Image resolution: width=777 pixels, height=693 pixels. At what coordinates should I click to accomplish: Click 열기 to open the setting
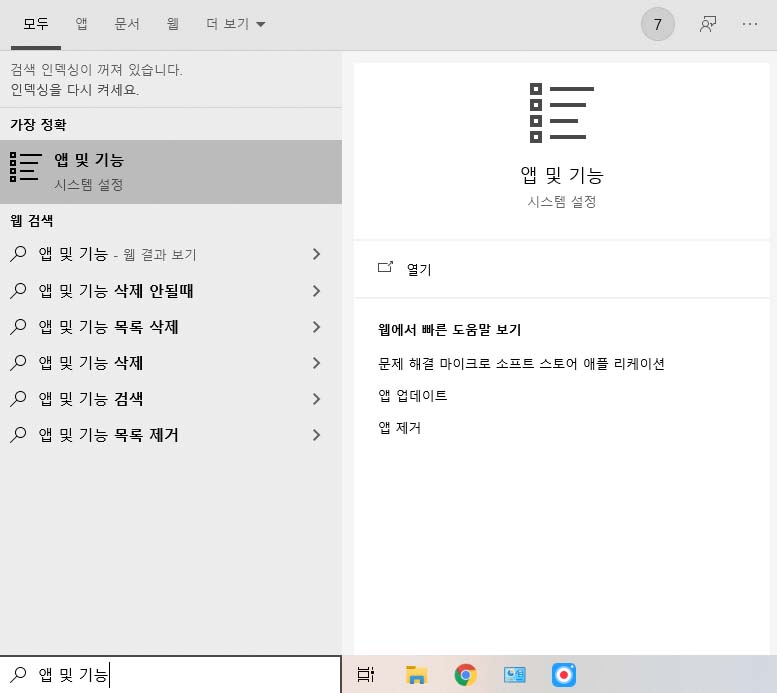pyautogui.click(x=419, y=269)
